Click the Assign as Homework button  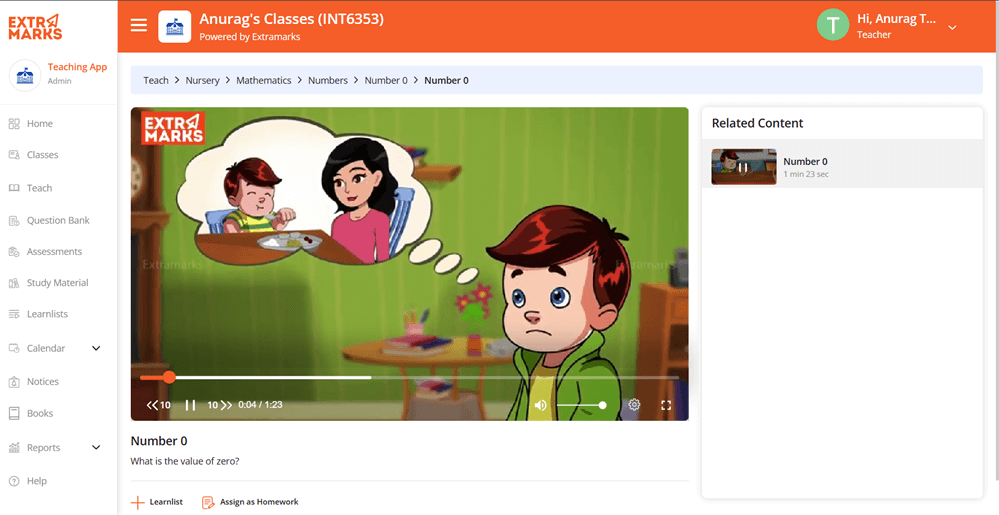tap(250, 502)
